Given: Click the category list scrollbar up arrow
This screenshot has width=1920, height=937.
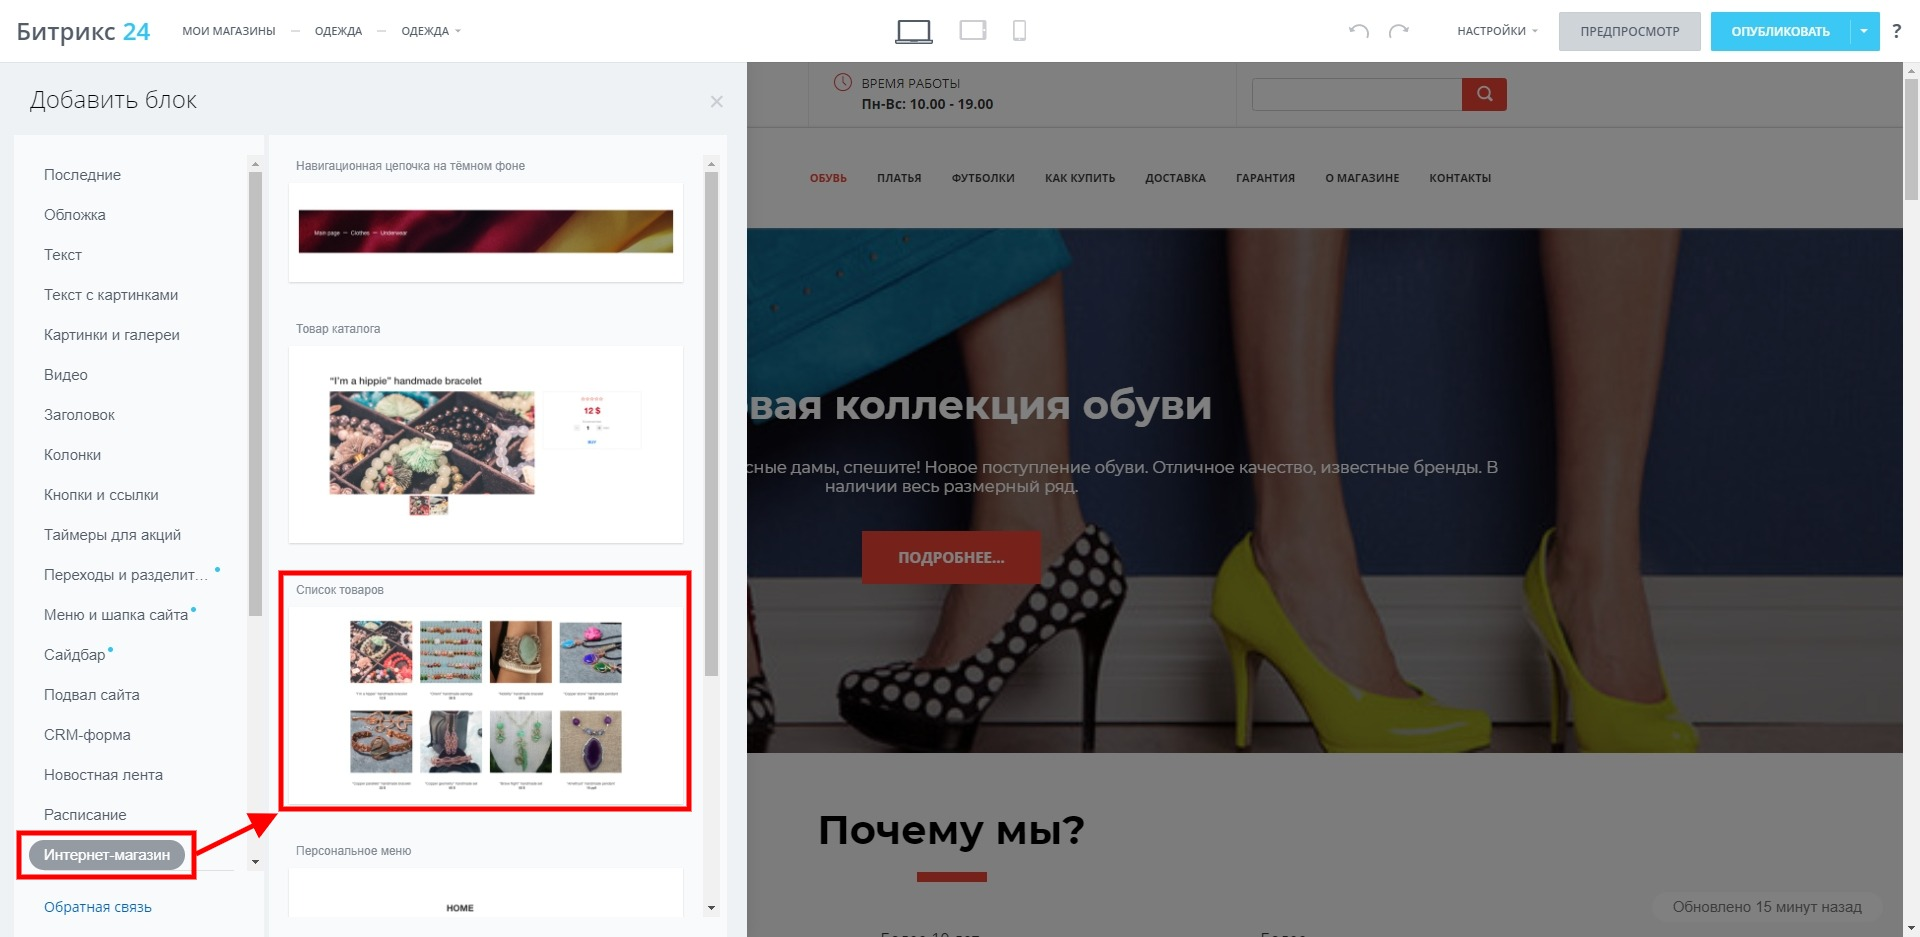Looking at the screenshot, I should point(255,163).
